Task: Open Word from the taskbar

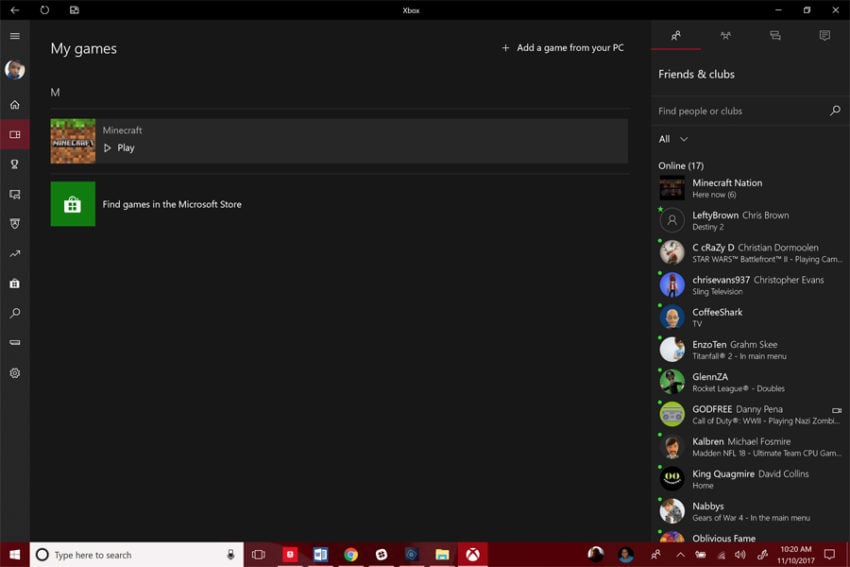Action: [x=320, y=555]
